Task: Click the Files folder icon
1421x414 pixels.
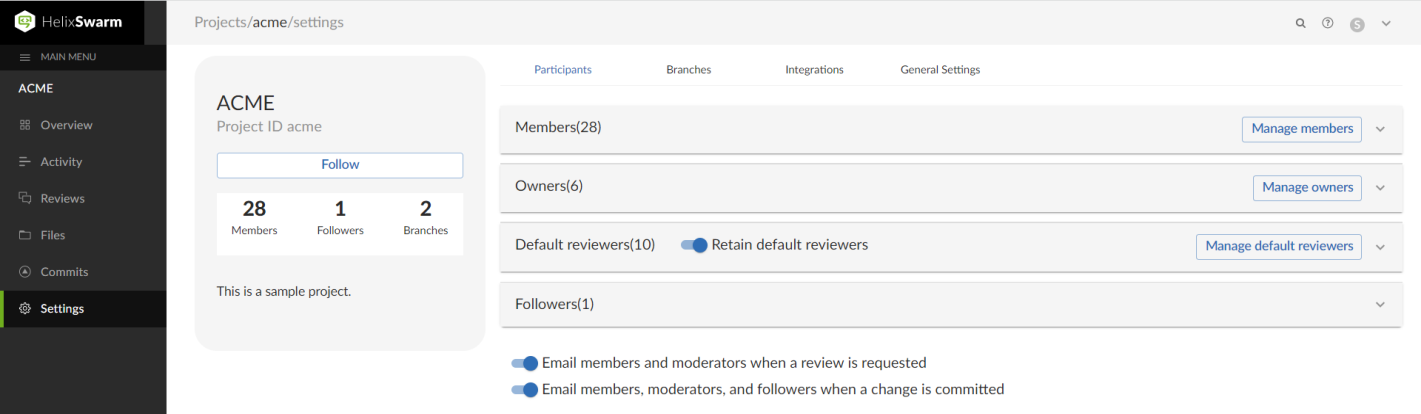Action: point(25,235)
